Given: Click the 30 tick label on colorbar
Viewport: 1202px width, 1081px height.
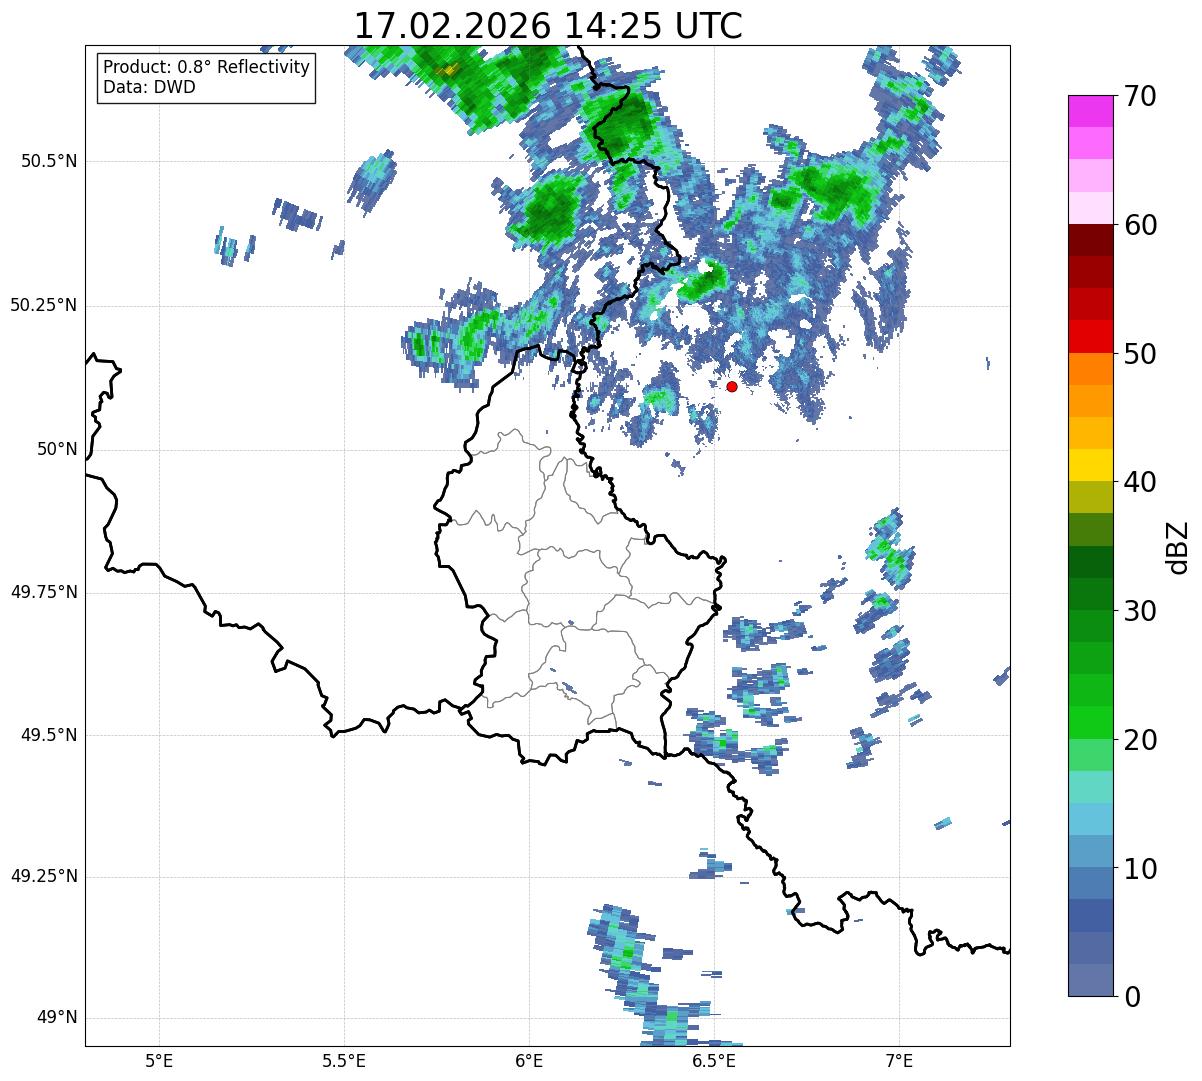Looking at the screenshot, I should 1140,611.
